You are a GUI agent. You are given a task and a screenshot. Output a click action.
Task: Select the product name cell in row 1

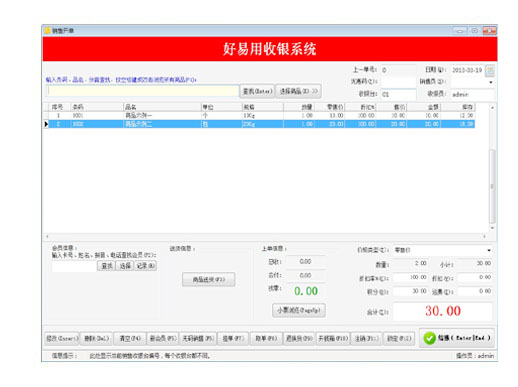162,115
